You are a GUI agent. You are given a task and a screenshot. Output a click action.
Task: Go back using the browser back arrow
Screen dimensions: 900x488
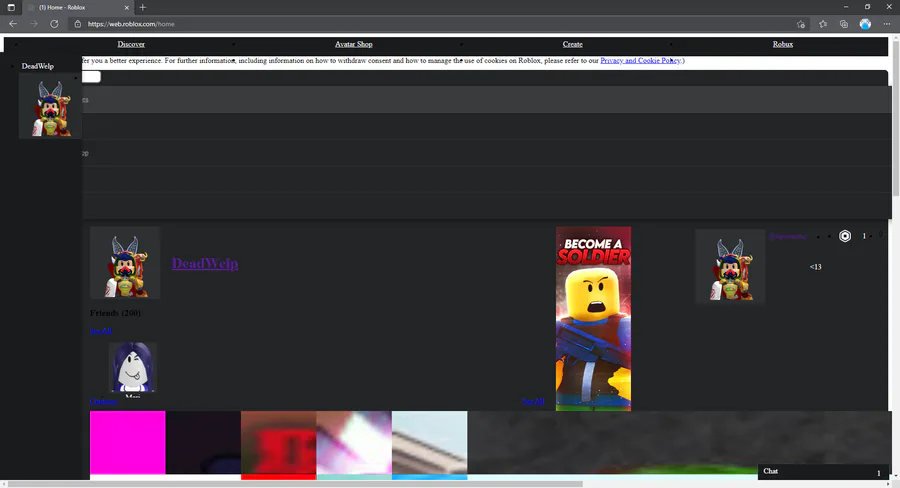[x=13, y=24]
